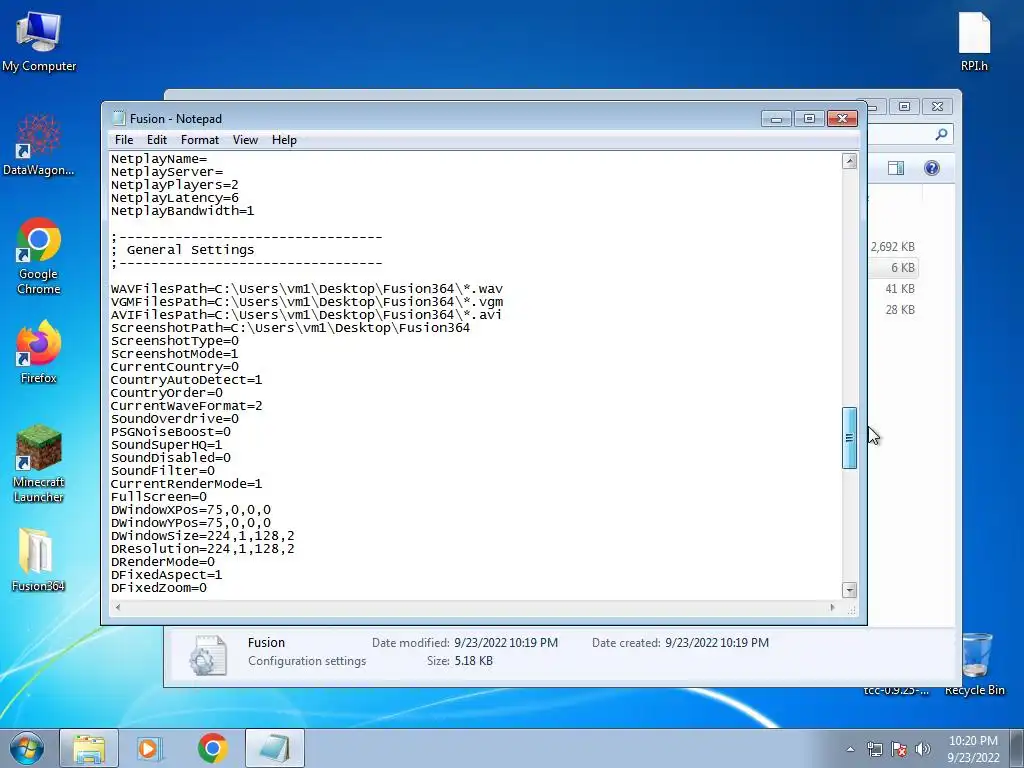Select the 28 KB file row in Explorer
Screen dimensions: 1024x768
pos(895,310)
